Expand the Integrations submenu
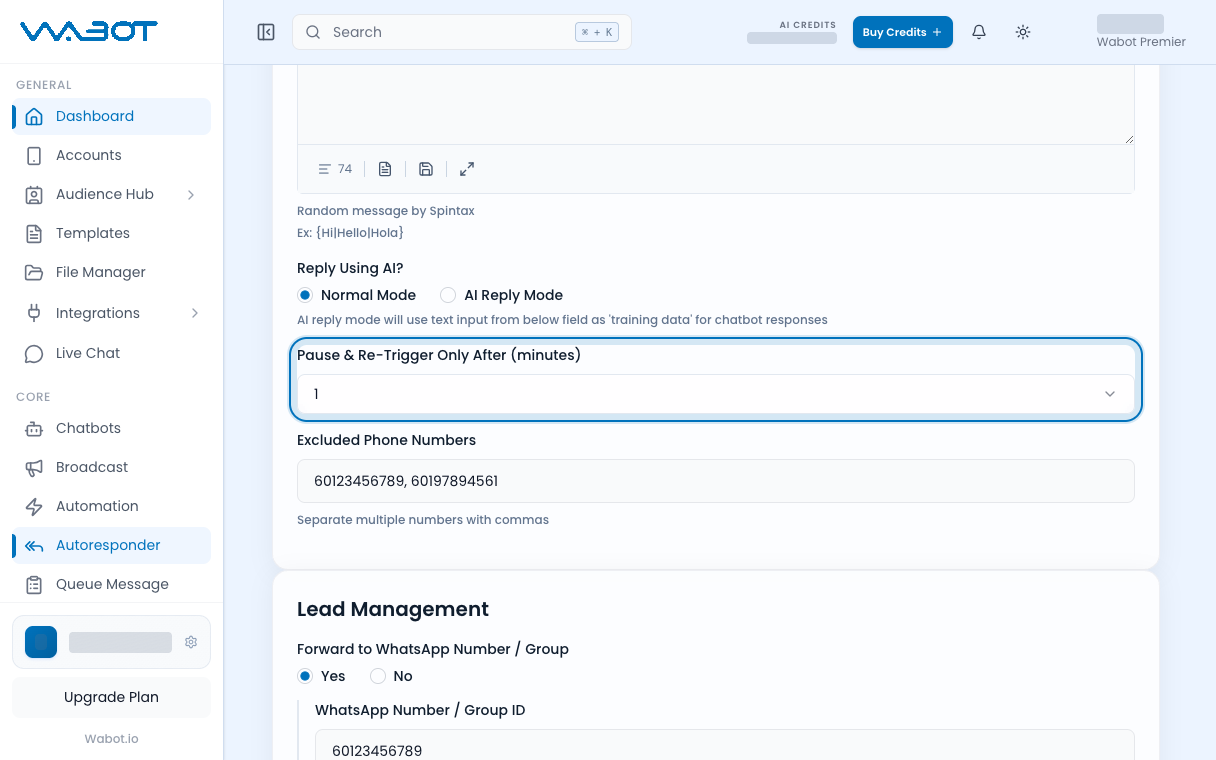This screenshot has height=760, width=1216. (195, 313)
